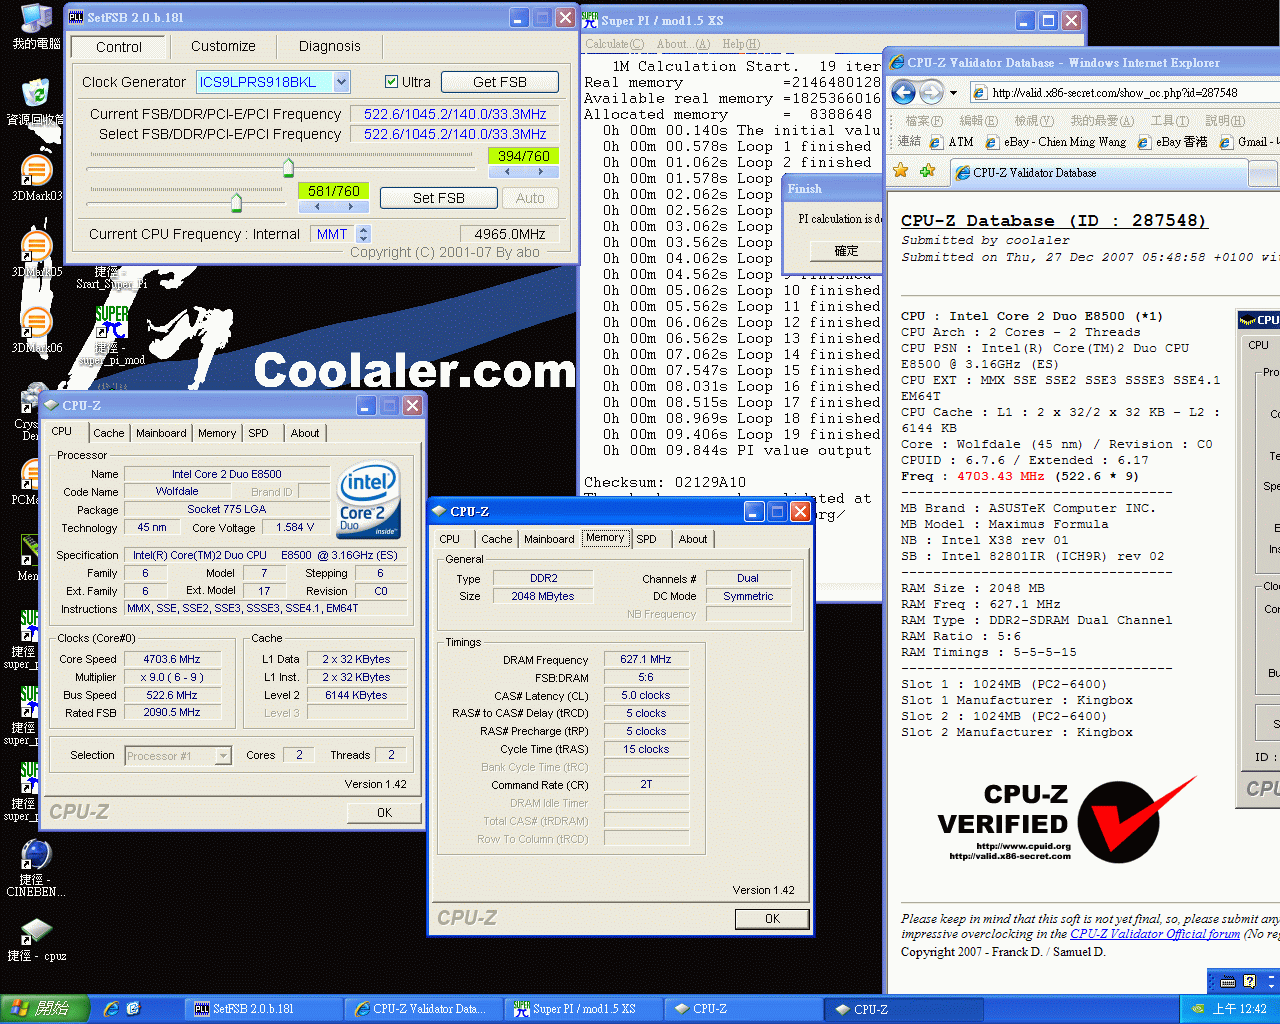Click the Intel Core 2 Duo logo
1280x1024 pixels.
(x=369, y=498)
